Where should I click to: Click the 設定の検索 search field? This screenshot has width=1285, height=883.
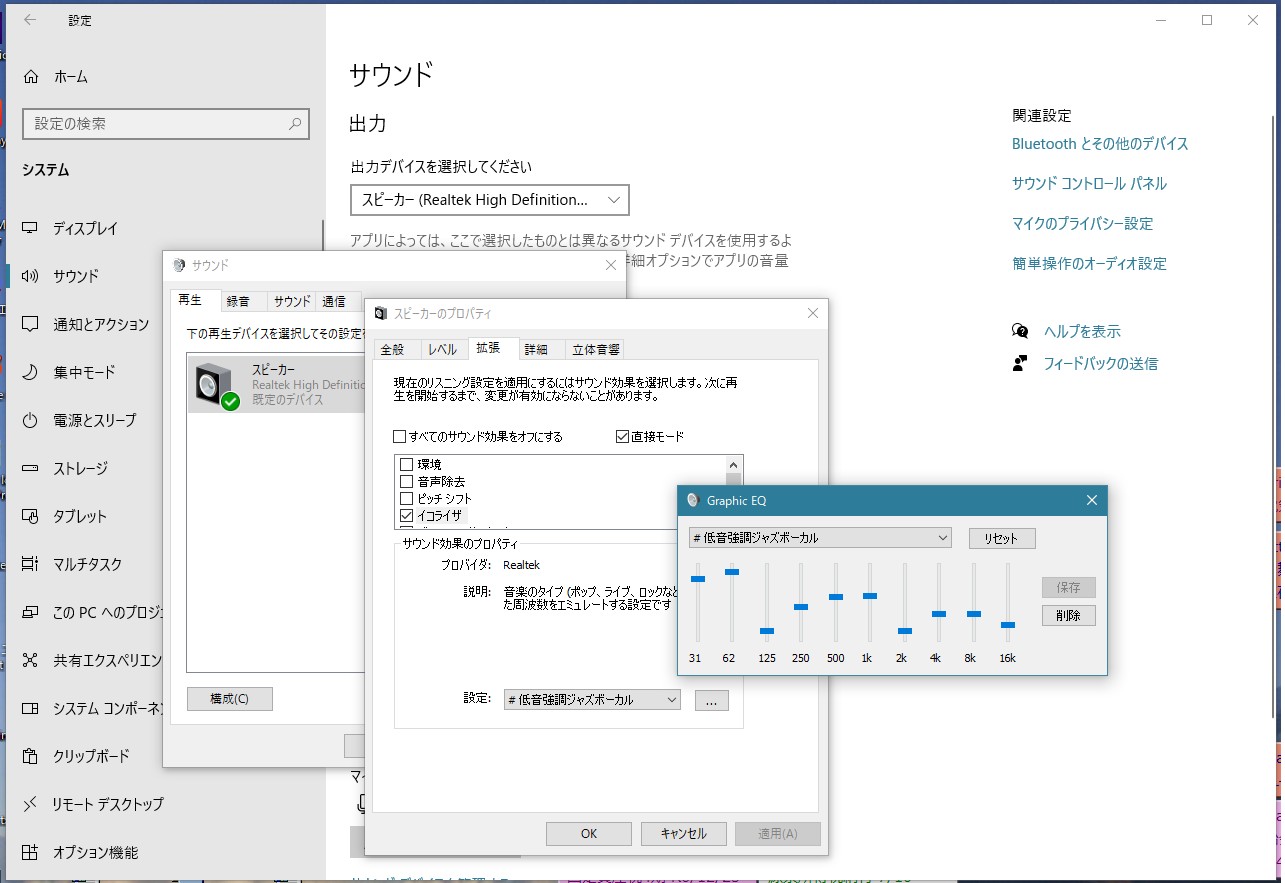(x=165, y=124)
